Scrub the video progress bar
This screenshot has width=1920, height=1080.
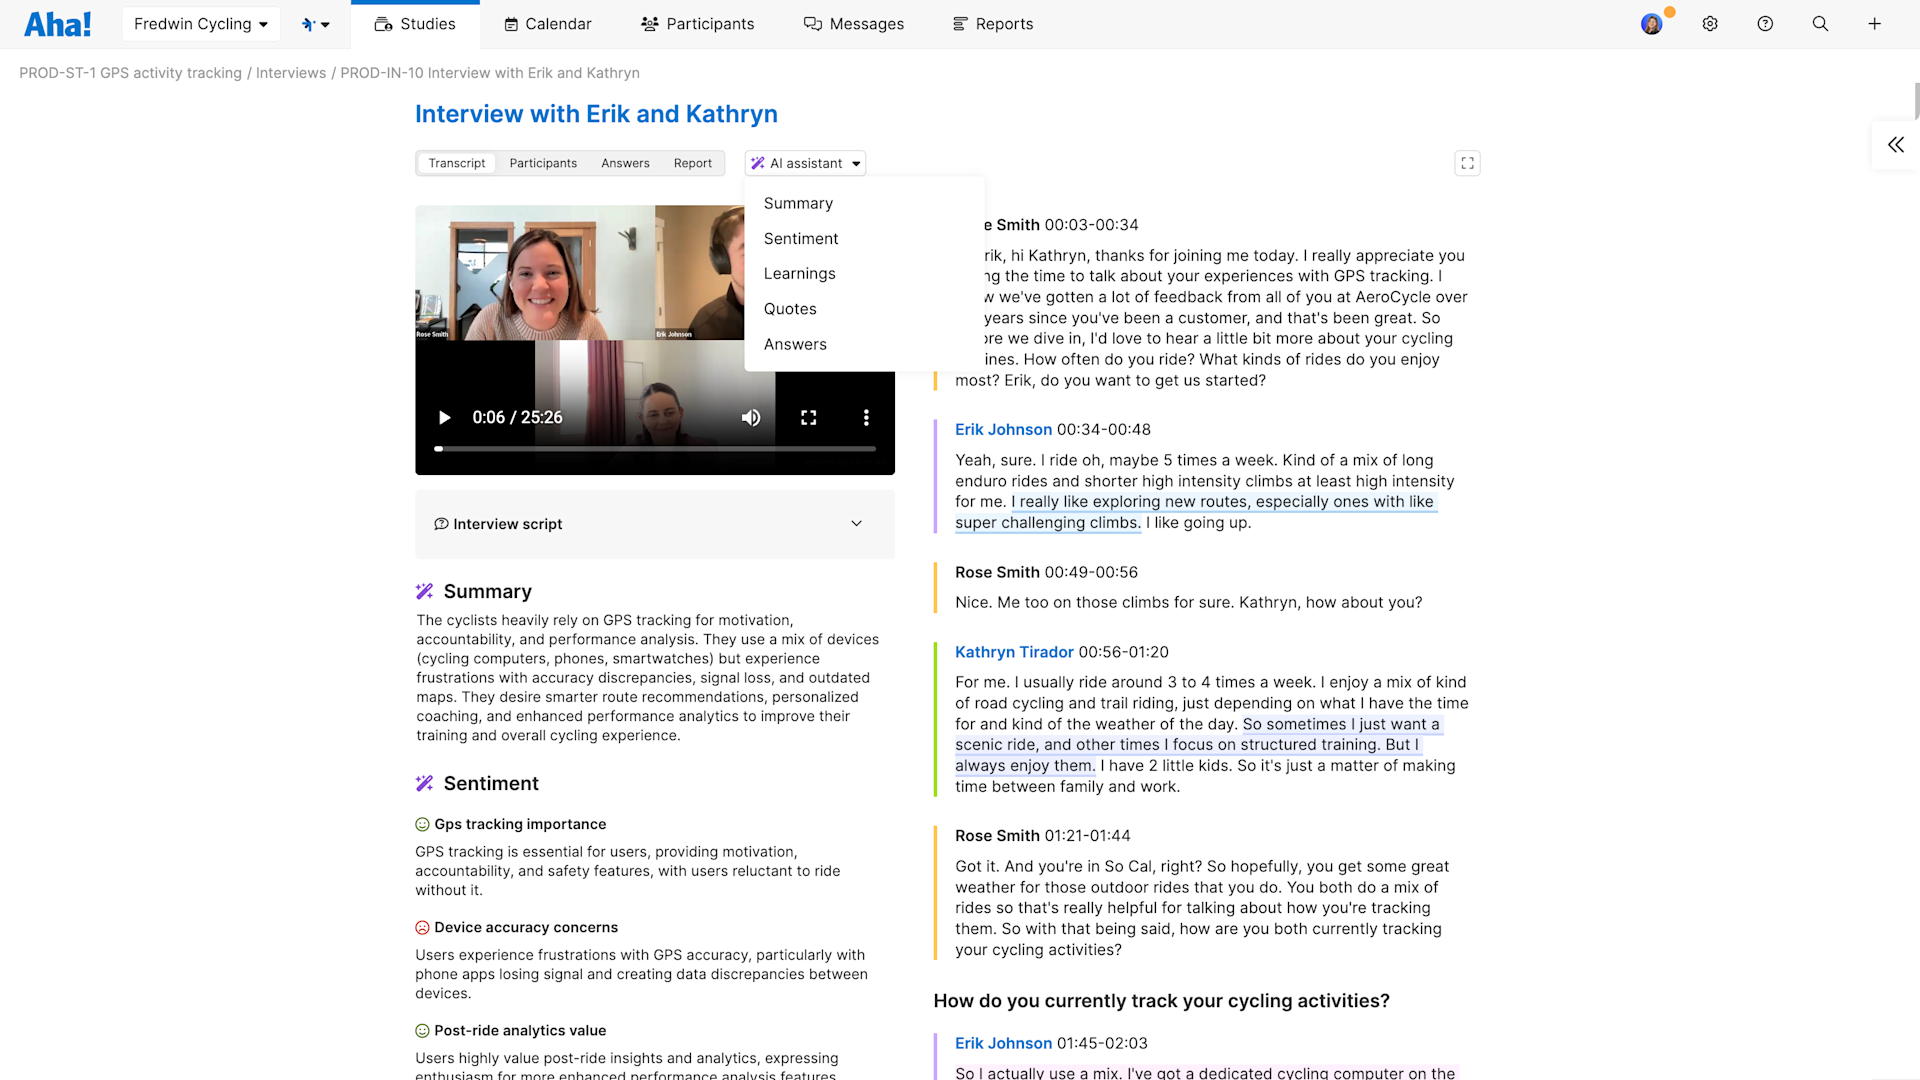coord(656,449)
